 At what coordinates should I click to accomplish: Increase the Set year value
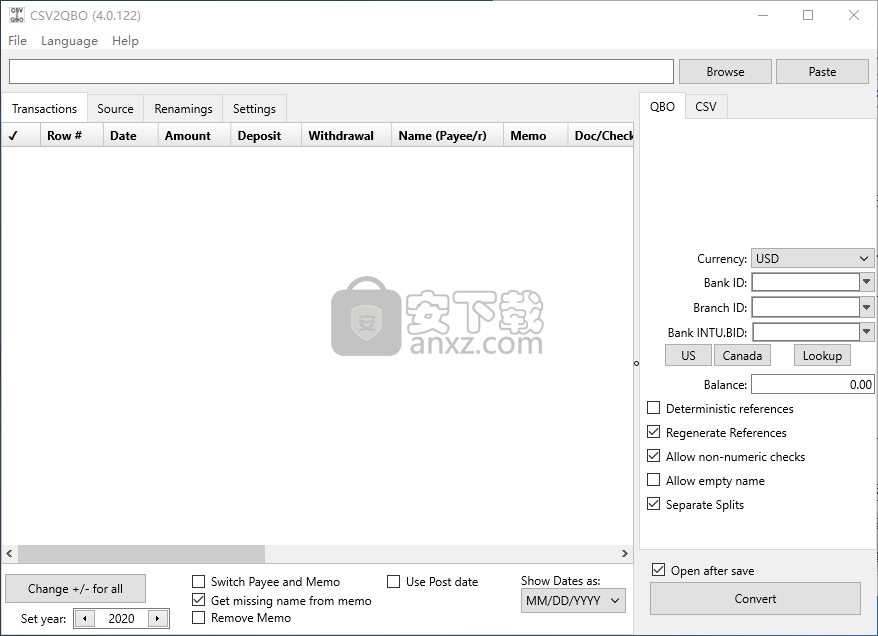point(157,619)
